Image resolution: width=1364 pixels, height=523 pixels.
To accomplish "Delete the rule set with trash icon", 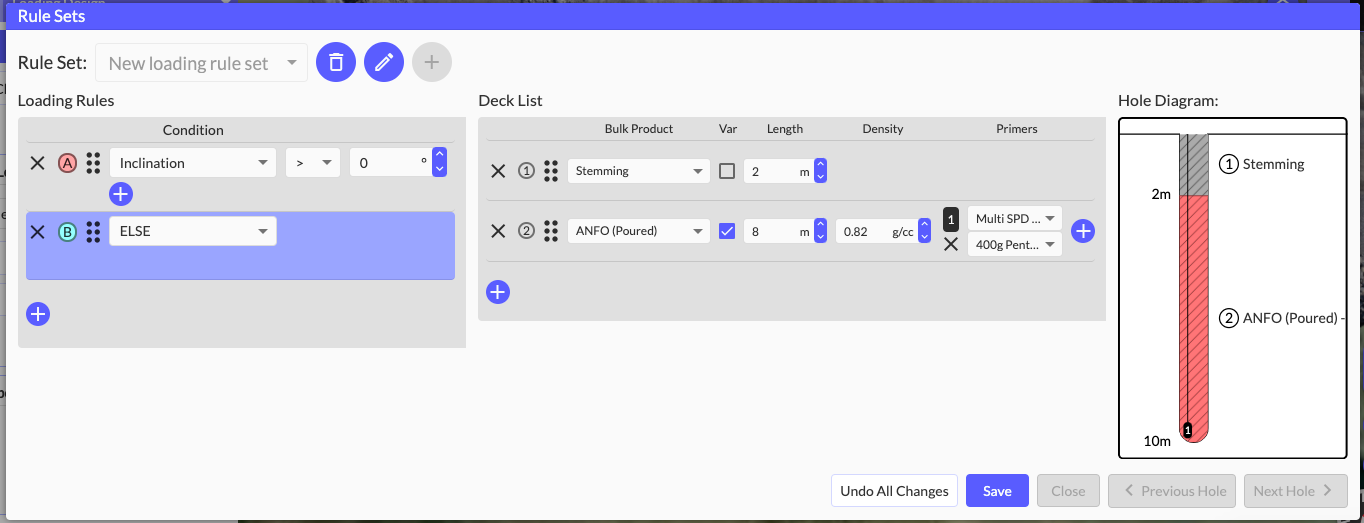I will pyautogui.click(x=336, y=63).
